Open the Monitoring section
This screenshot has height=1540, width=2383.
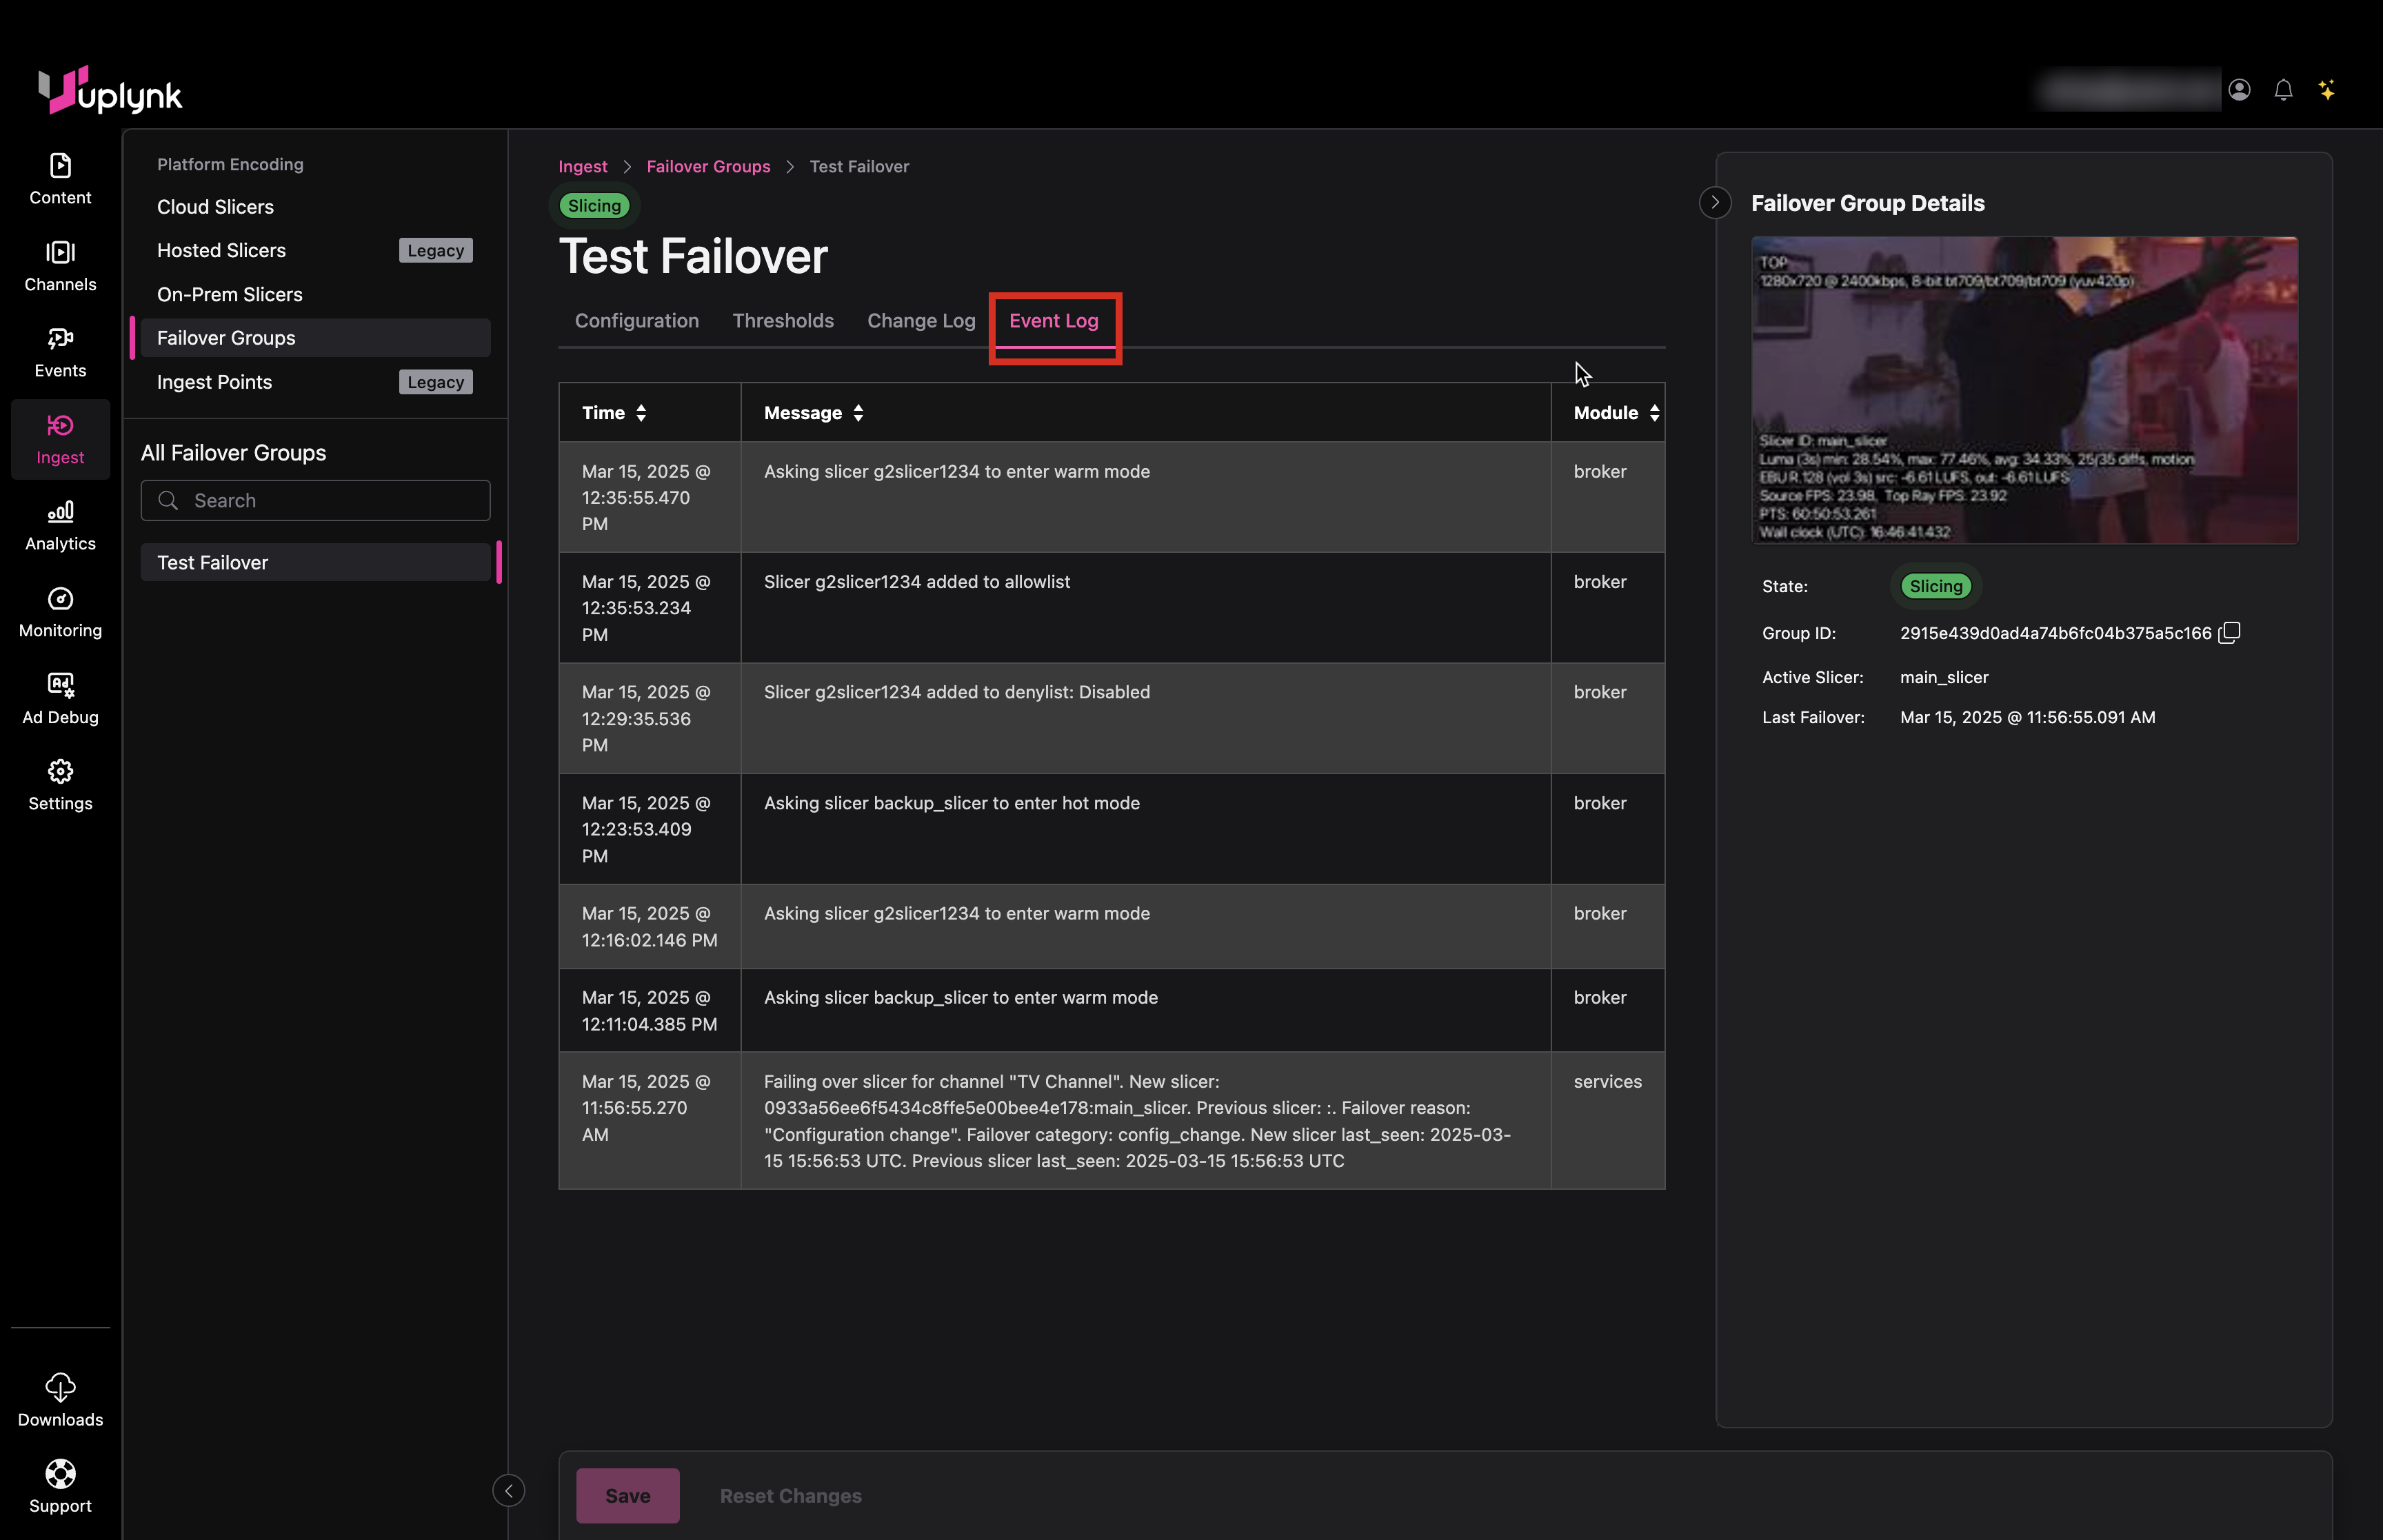tap(60, 612)
